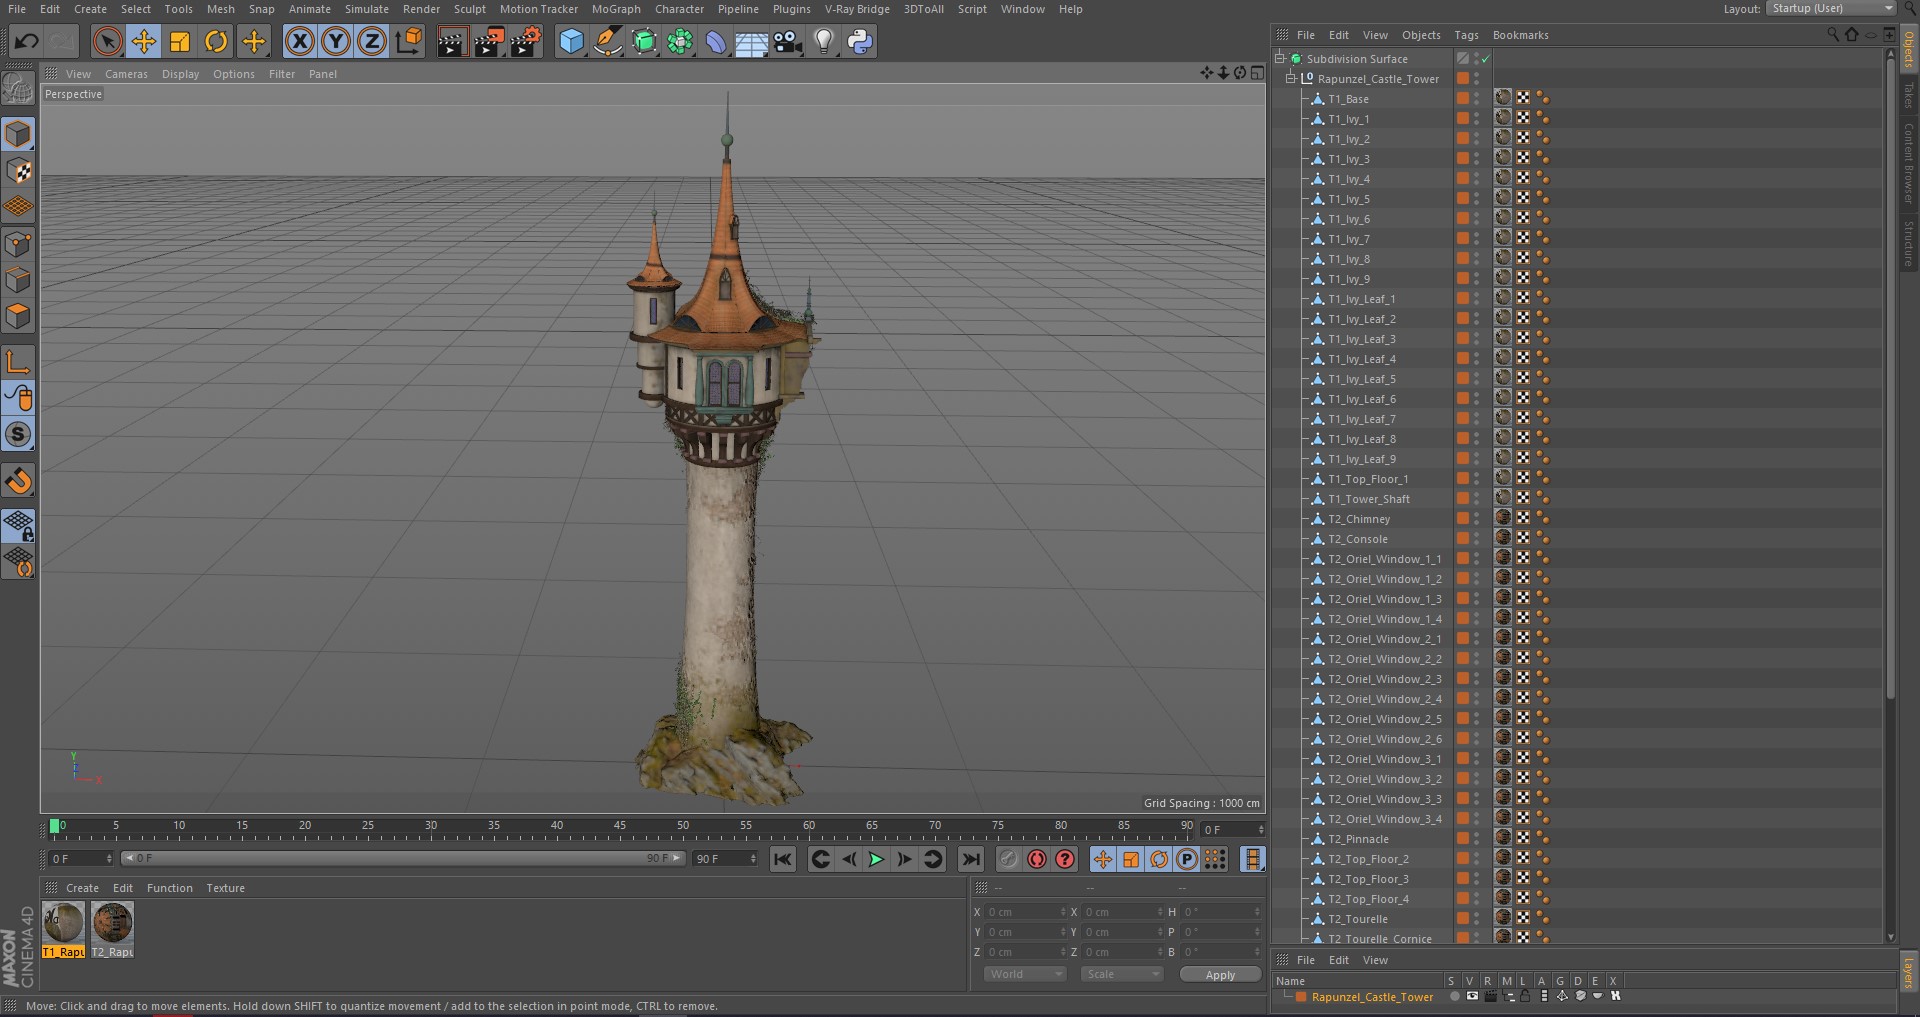Add a Light object

click(x=824, y=41)
